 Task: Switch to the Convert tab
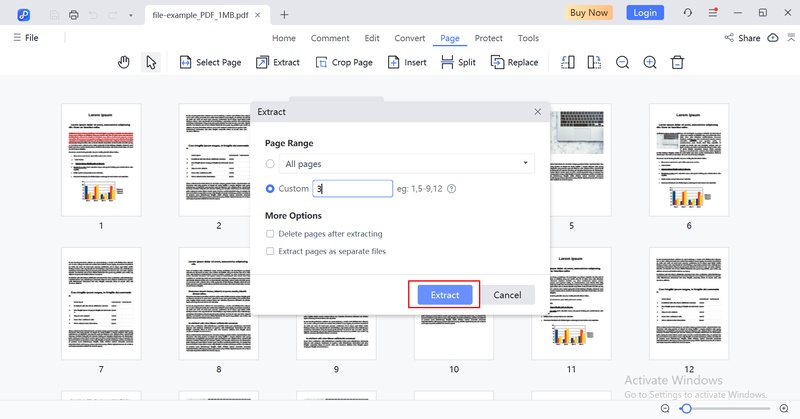(x=410, y=38)
